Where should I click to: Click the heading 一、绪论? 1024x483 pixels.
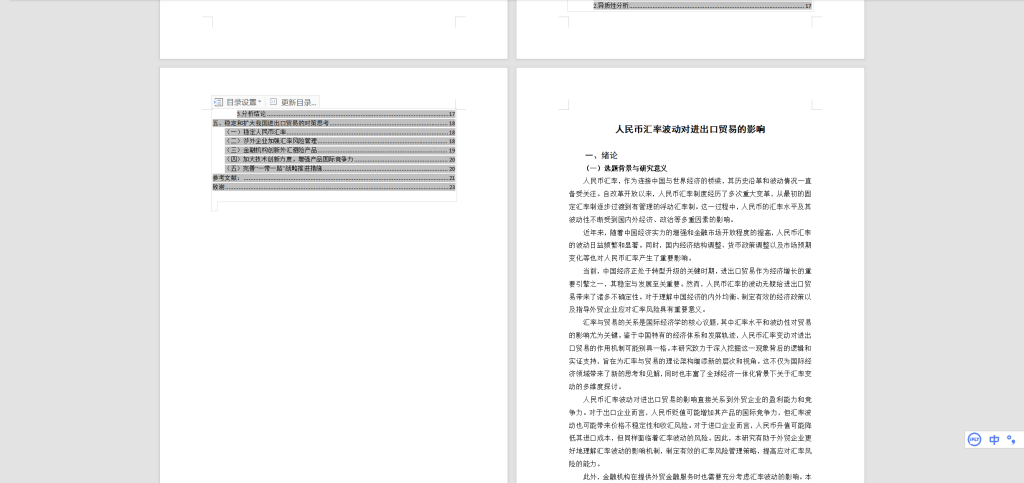click(601, 155)
